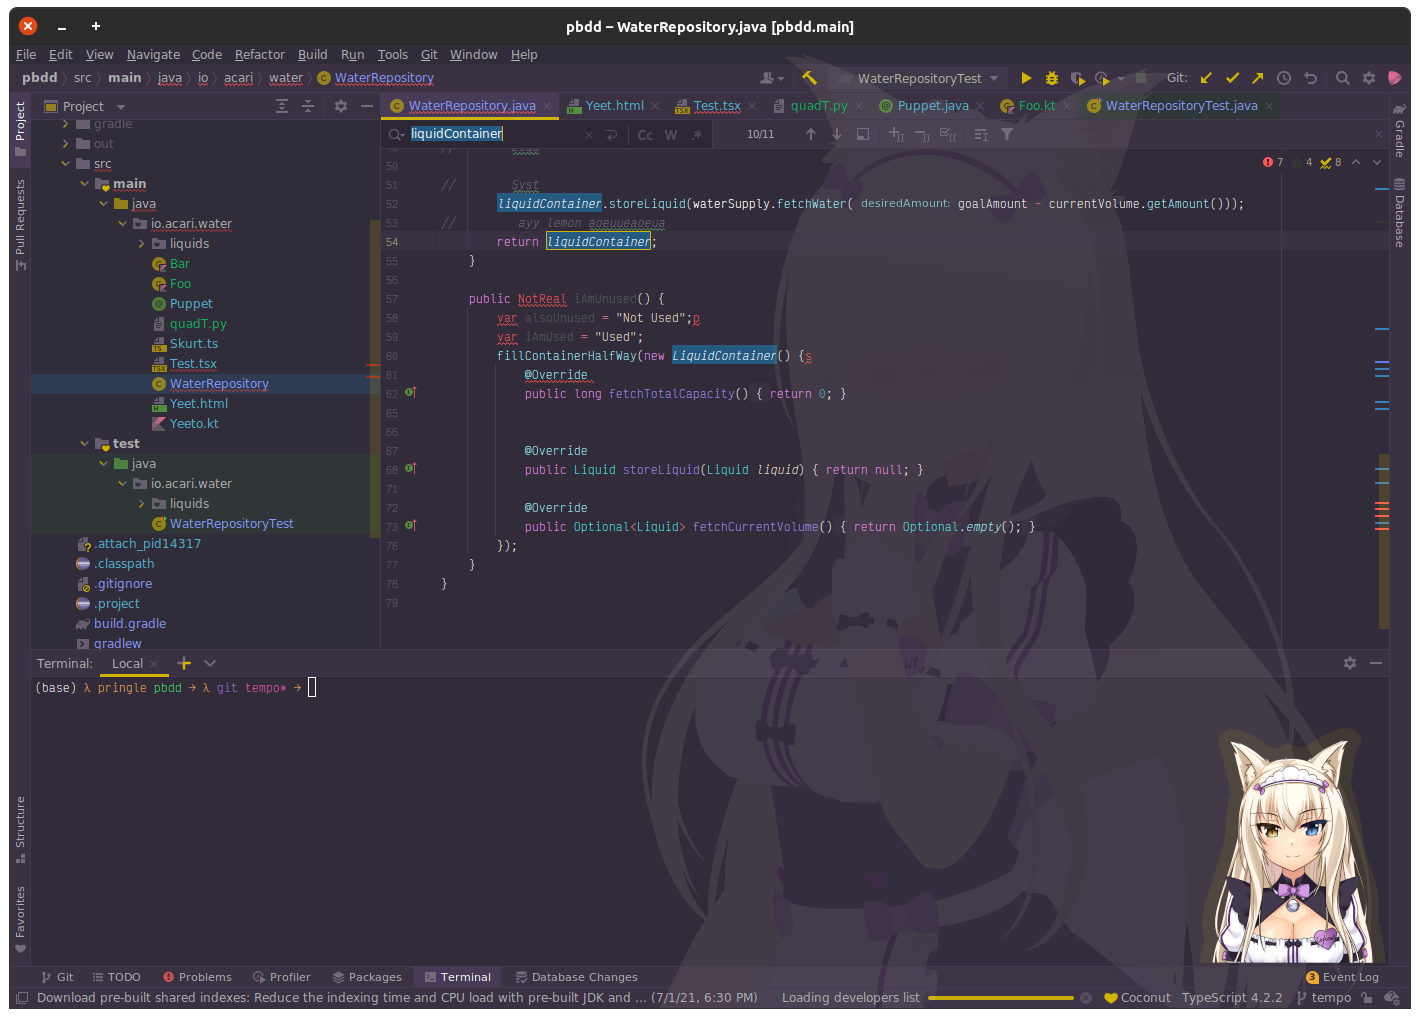The image size is (1420, 1018).
Task: Run the WaterRepositoryTest configuration
Action: 1026,77
